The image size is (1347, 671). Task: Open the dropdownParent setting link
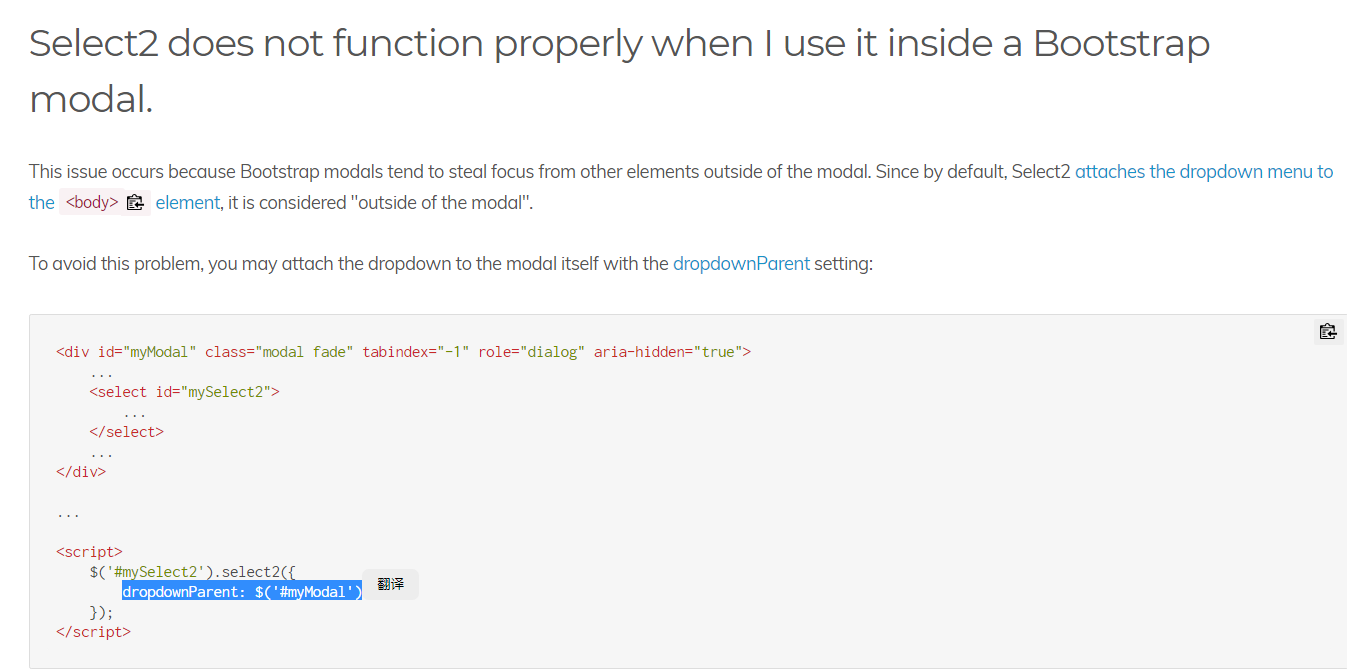pyautogui.click(x=741, y=264)
